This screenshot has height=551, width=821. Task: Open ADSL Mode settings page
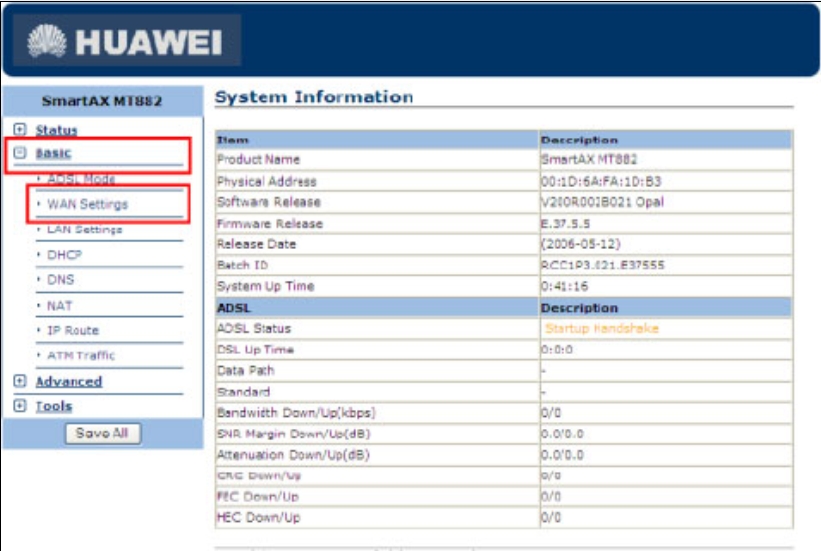click(x=81, y=179)
